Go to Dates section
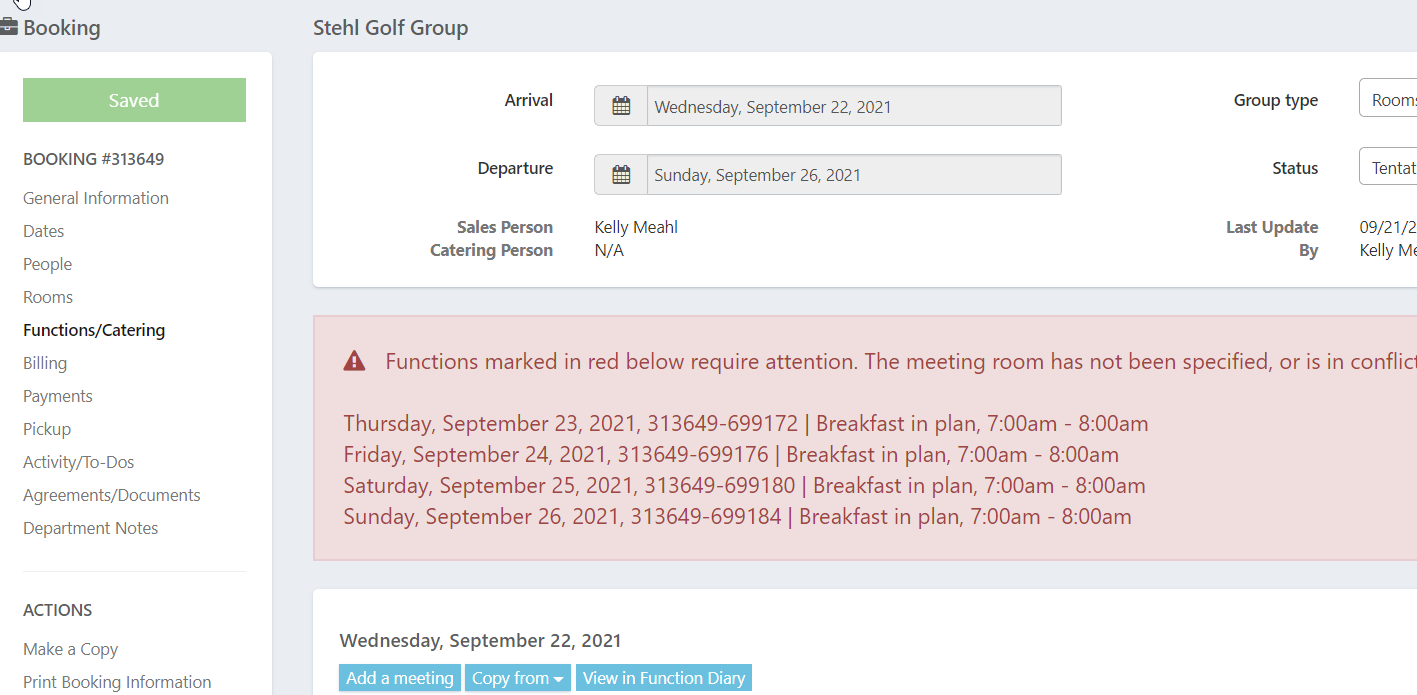 click(44, 231)
